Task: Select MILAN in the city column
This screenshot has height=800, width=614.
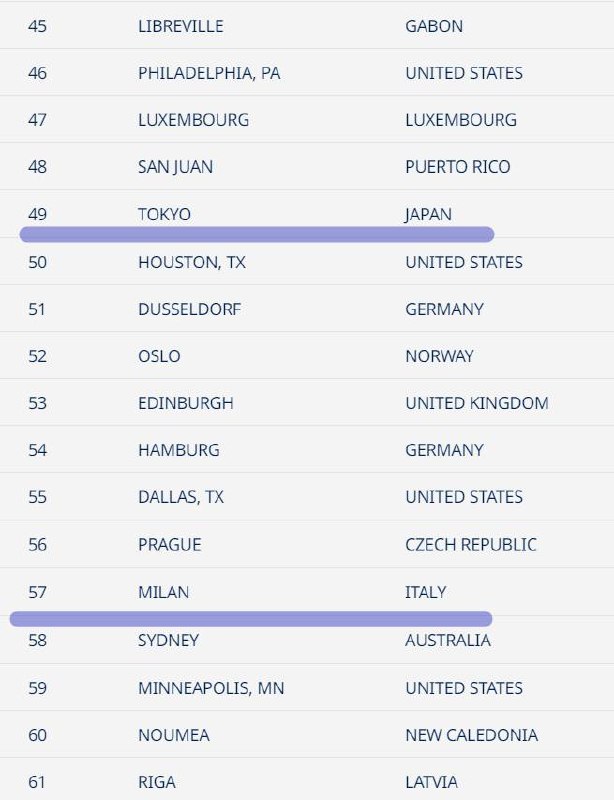Action: (x=163, y=592)
